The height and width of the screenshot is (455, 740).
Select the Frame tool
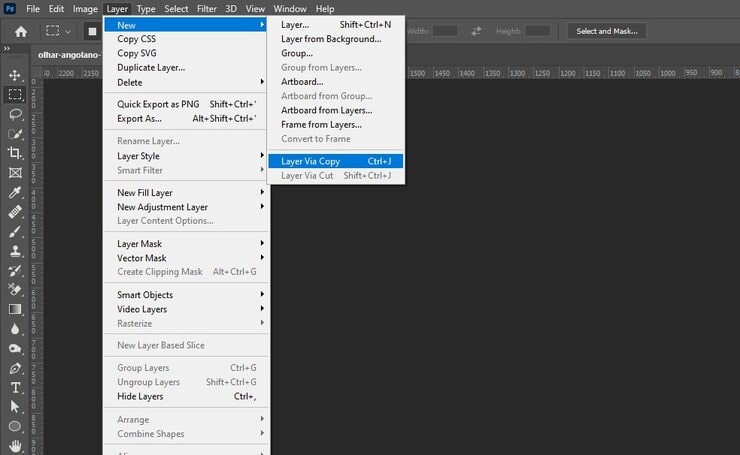point(15,173)
